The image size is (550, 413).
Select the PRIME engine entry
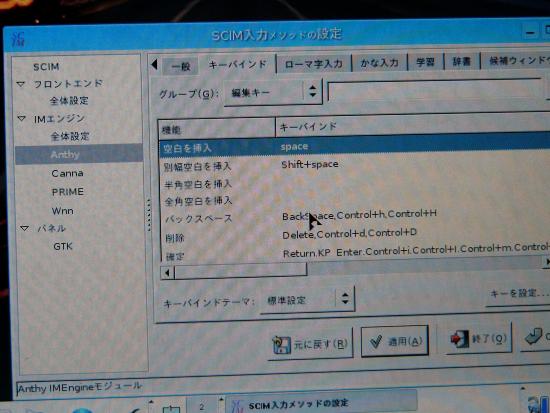tap(68, 192)
